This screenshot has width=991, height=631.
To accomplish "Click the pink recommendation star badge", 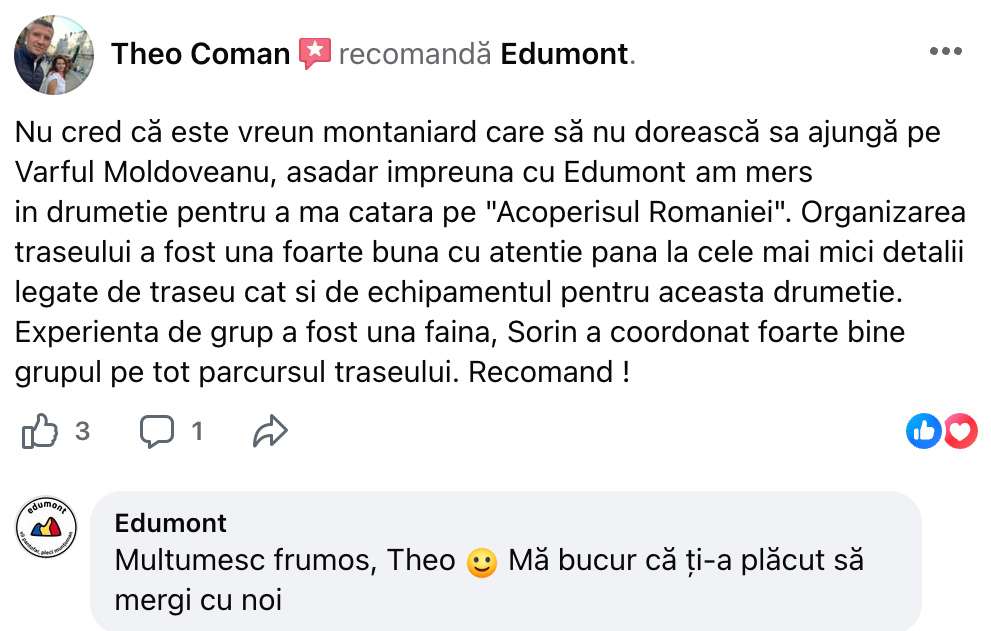I will 314,53.
